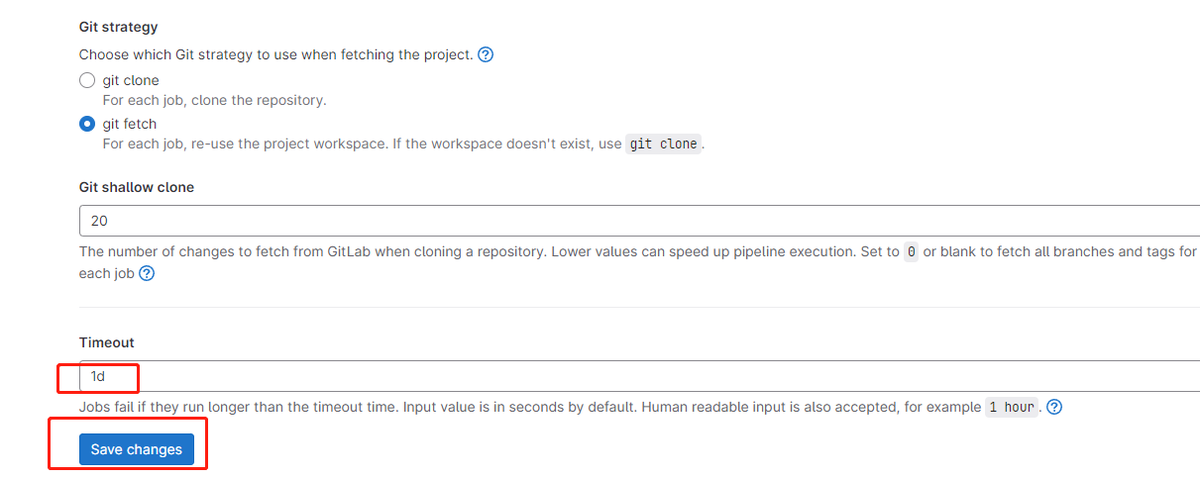The width and height of the screenshot is (1200, 479).
Task: Click the "git fetch" option label
Action: 130,124
